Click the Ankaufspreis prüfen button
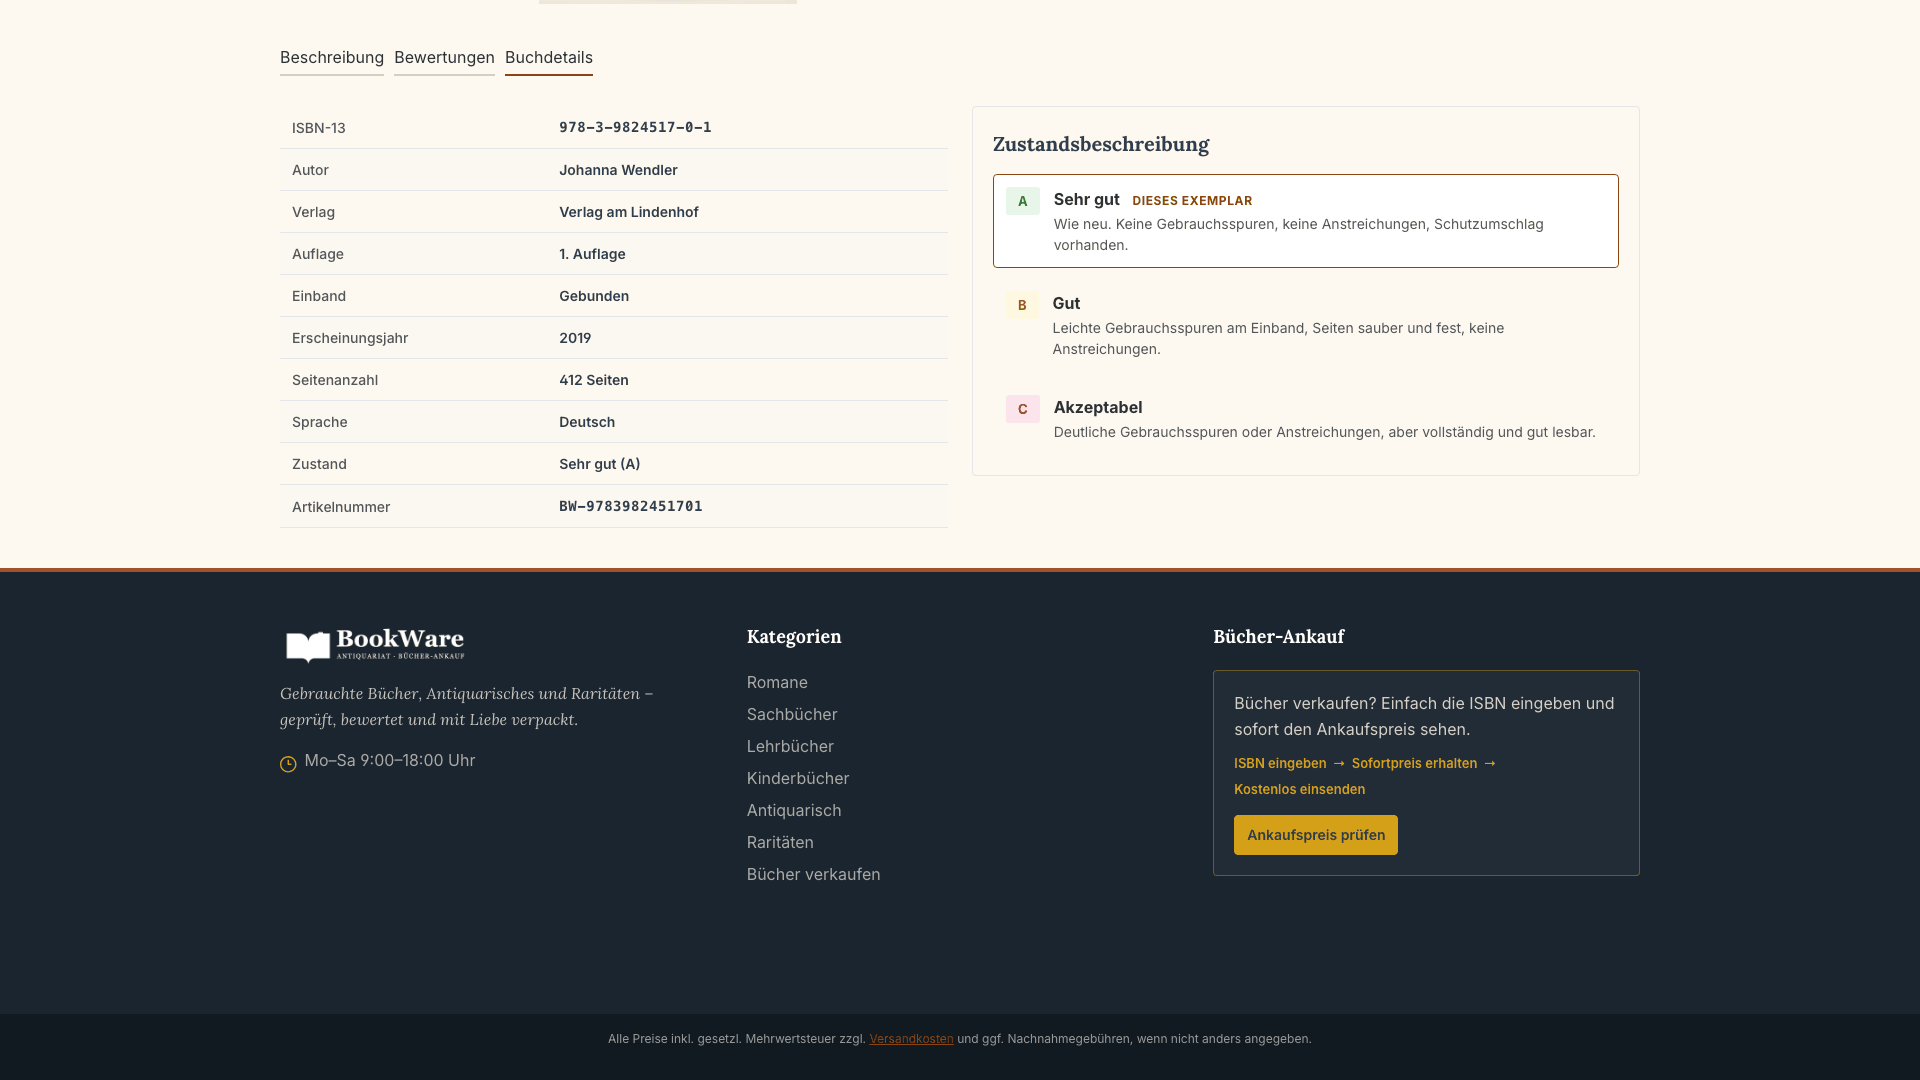Screen dimensions: 1920x1080 click(x=1316, y=835)
